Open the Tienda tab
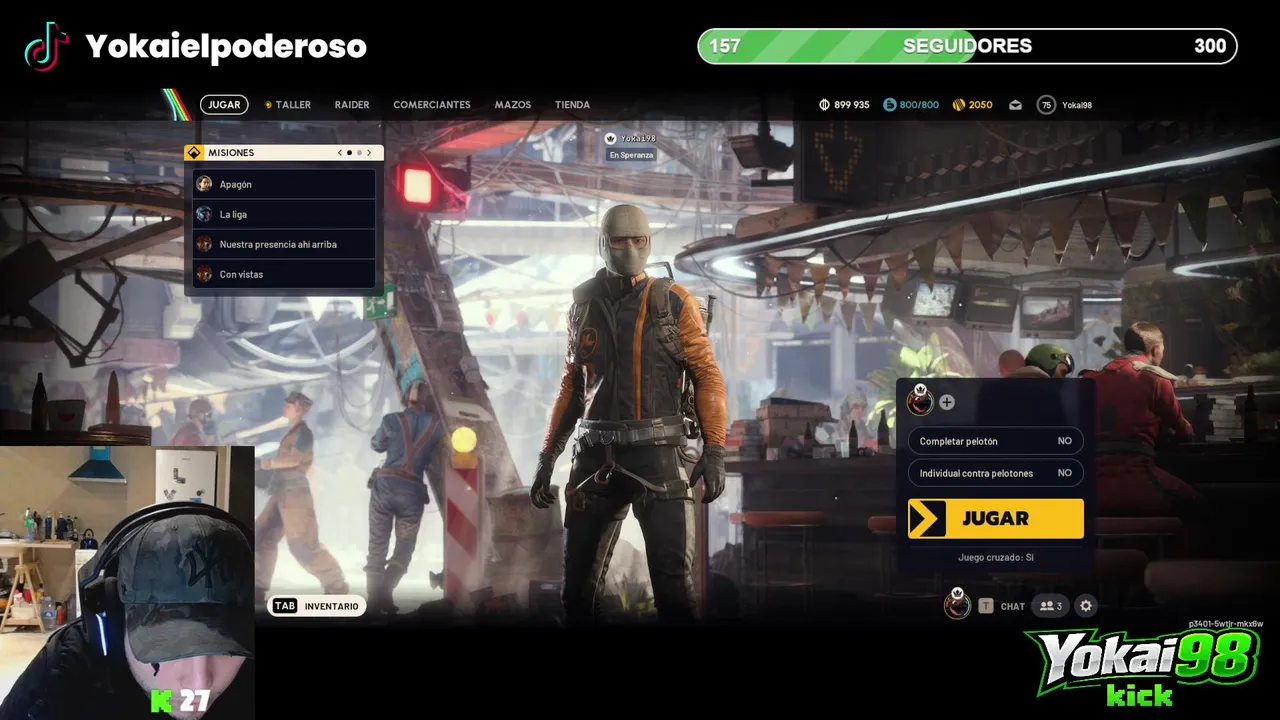The image size is (1280, 720). click(x=572, y=105)
